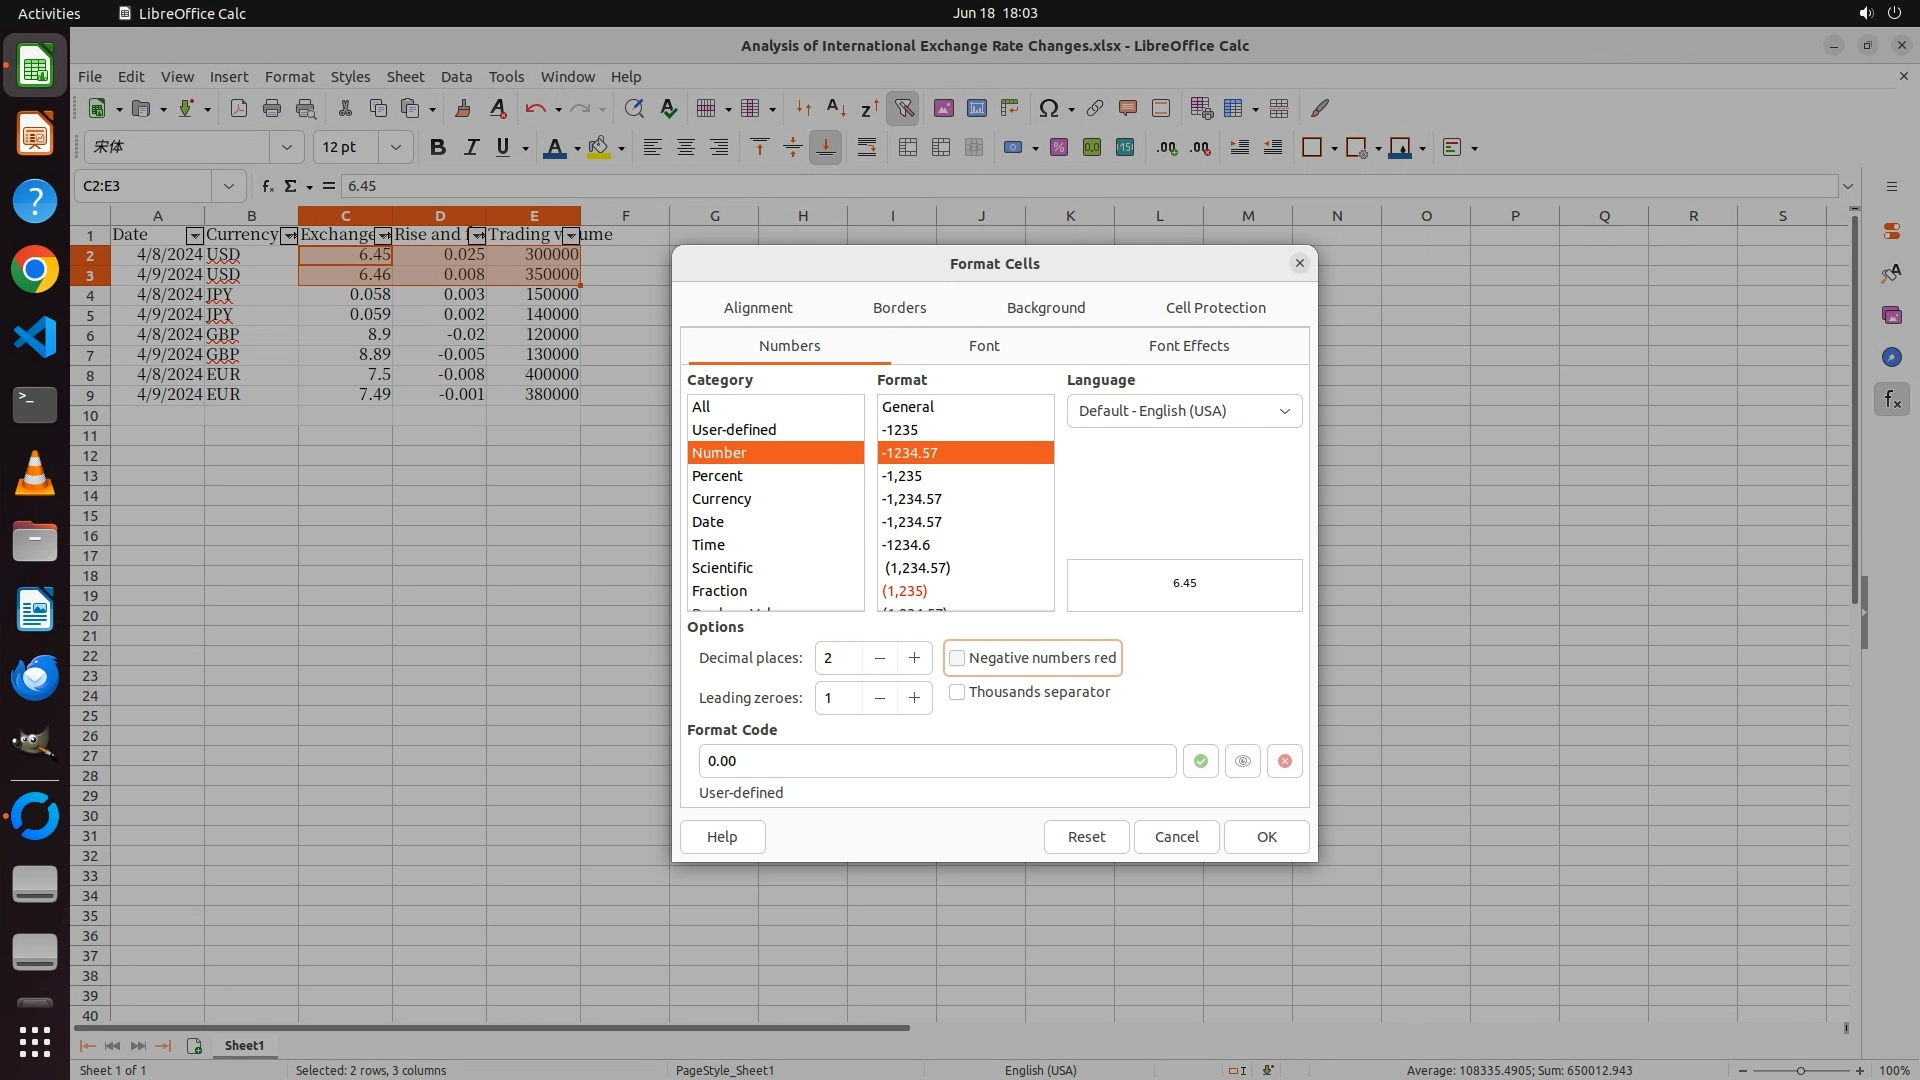Click the red Remove format code icon
1920x1080 pixels.
(x=1284, y=761)
